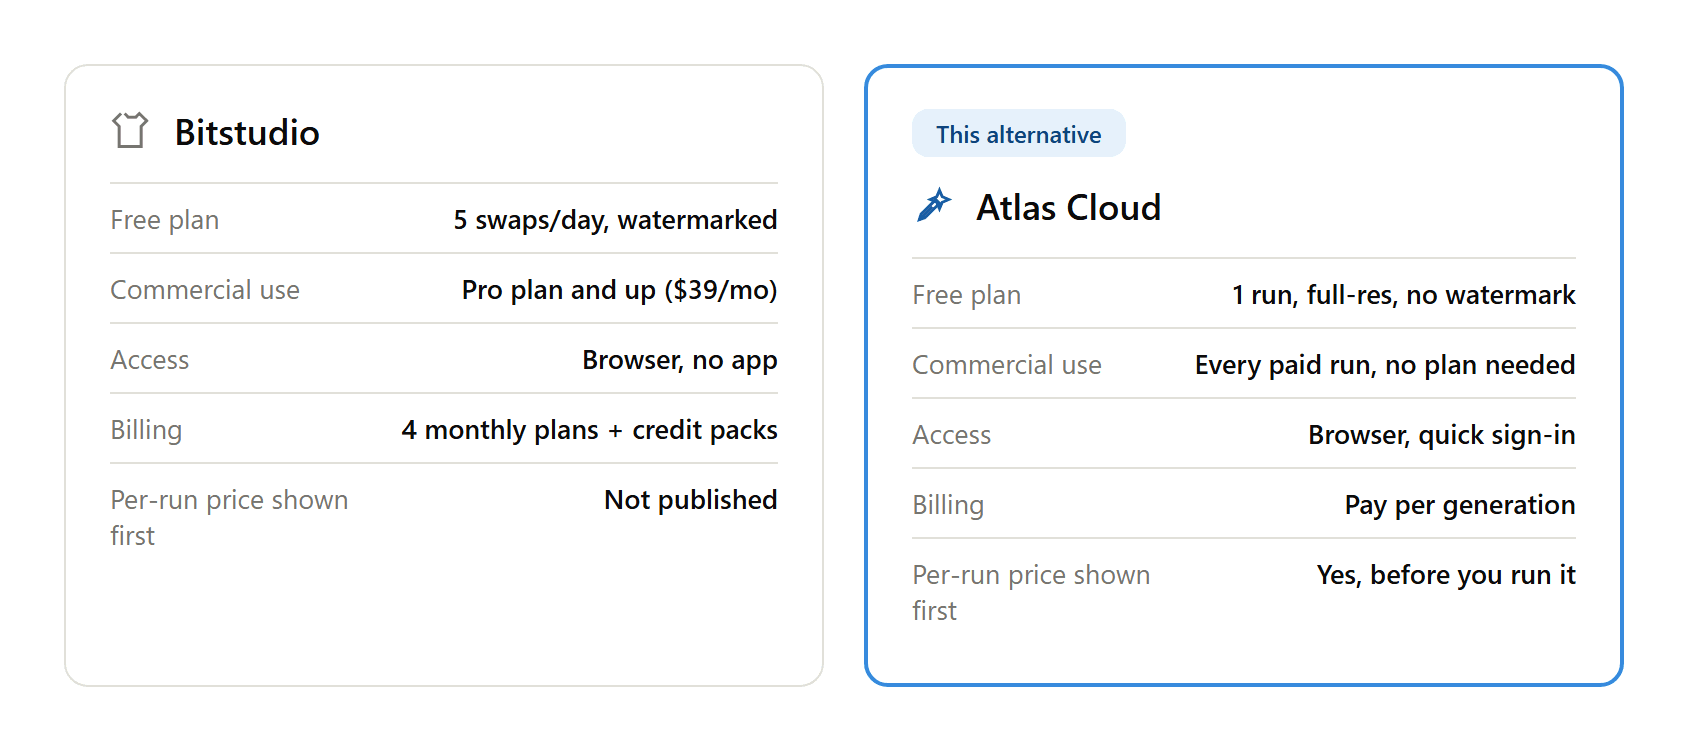Click 'Access' label in Atlas Cloud card
The width and height of the screenshot is (1688, 750).
(x=951, y=435)
